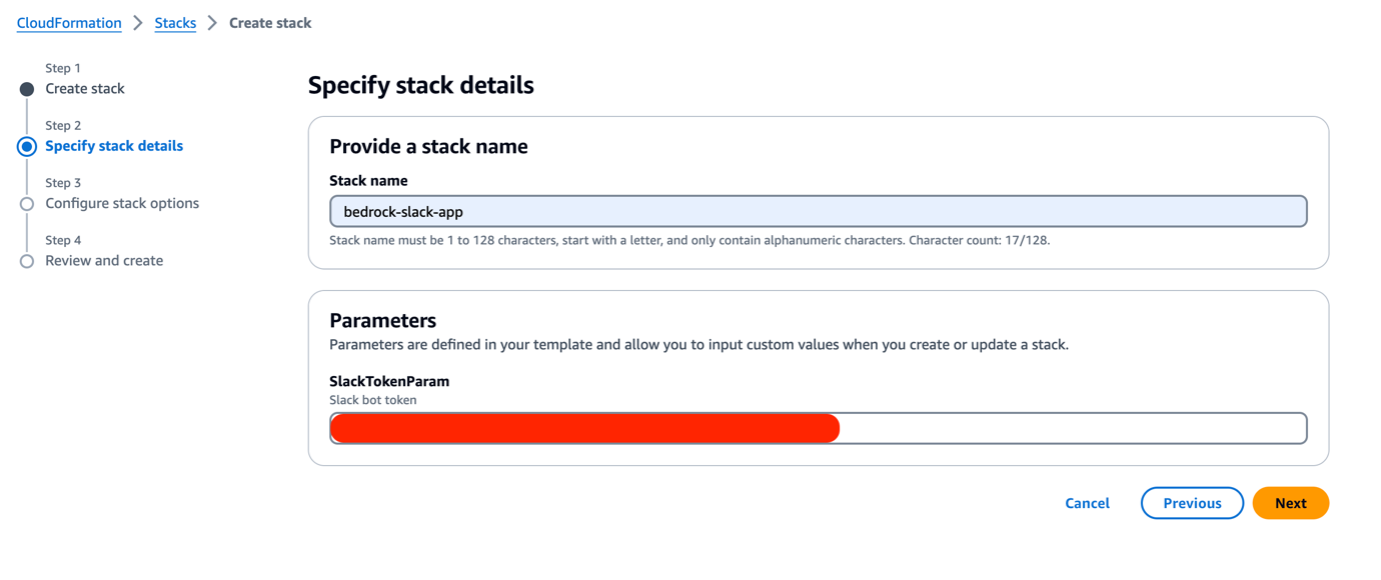Click the Configure stack options step label
1381x580 pixels.
[x=122, y=203]
